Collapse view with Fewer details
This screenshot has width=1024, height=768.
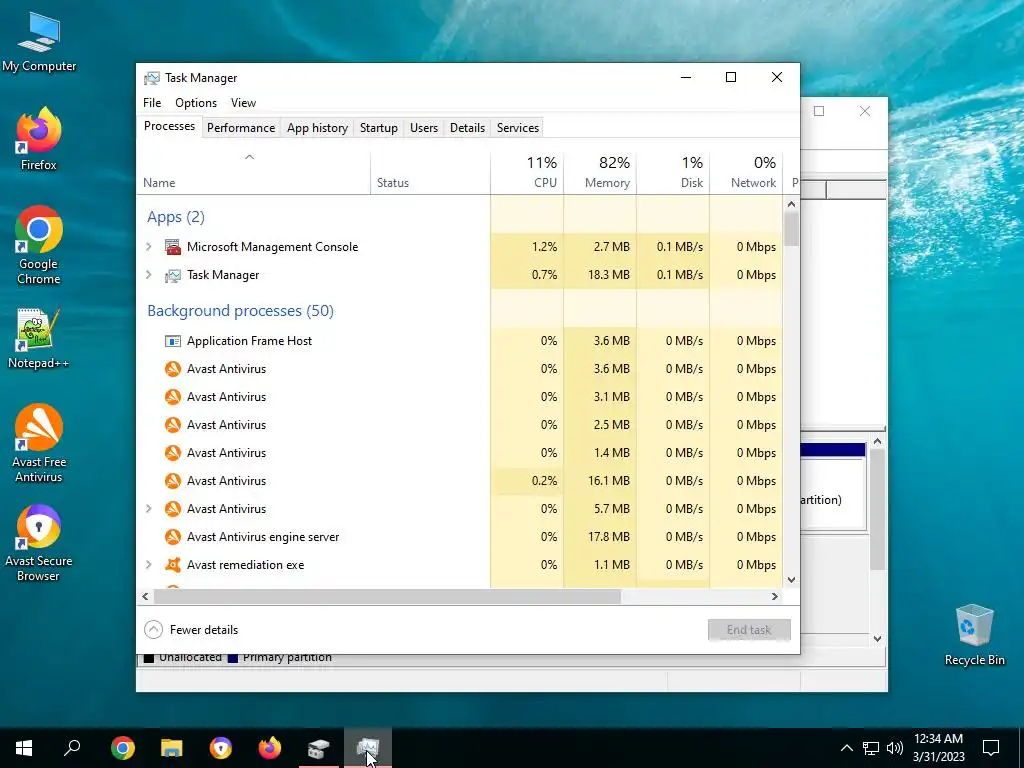(191, 630)
